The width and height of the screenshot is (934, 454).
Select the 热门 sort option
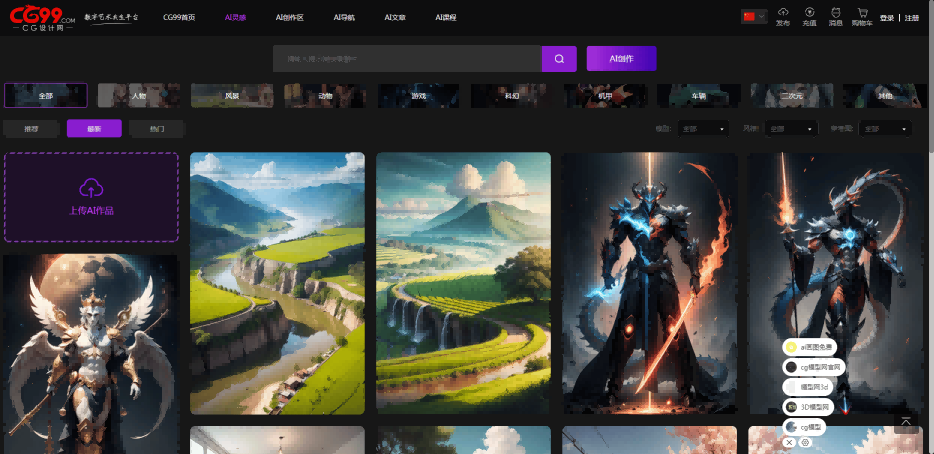click(157, 128)
